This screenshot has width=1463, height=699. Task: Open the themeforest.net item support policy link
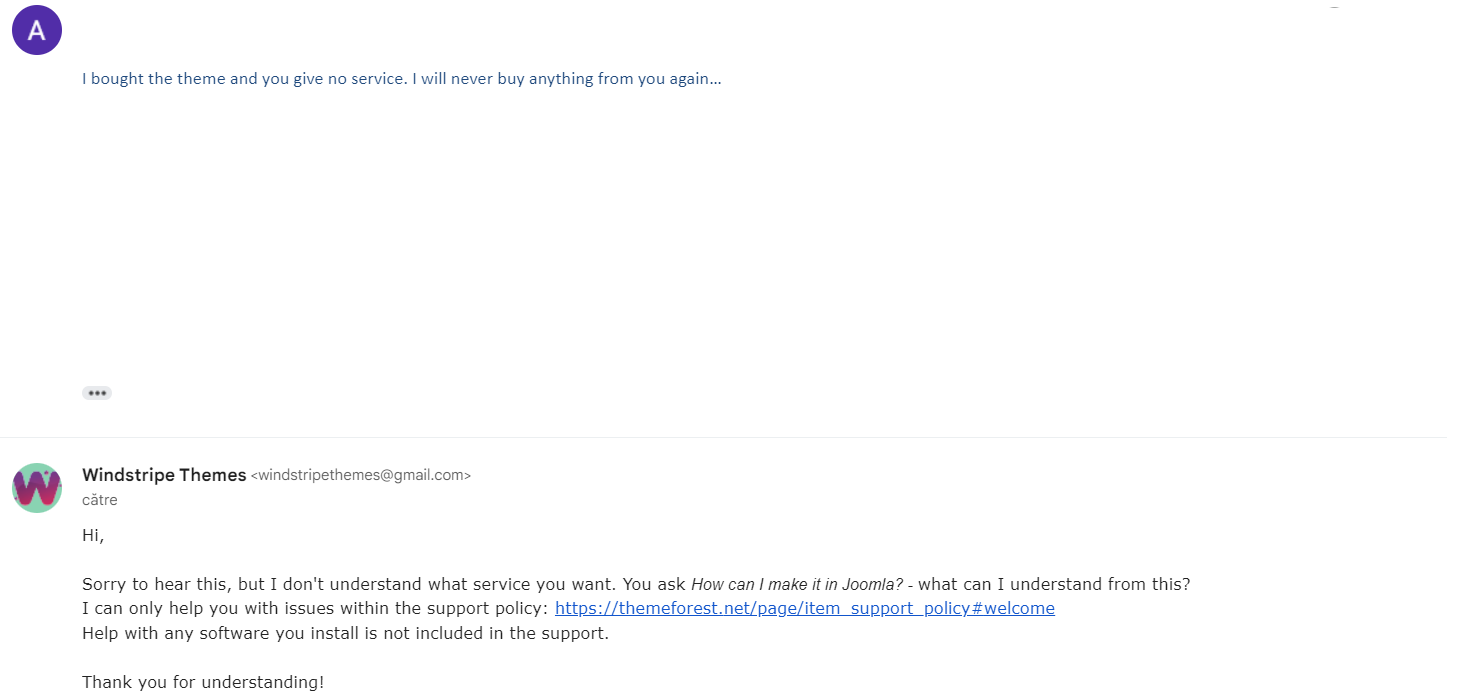tap(805, 608)
